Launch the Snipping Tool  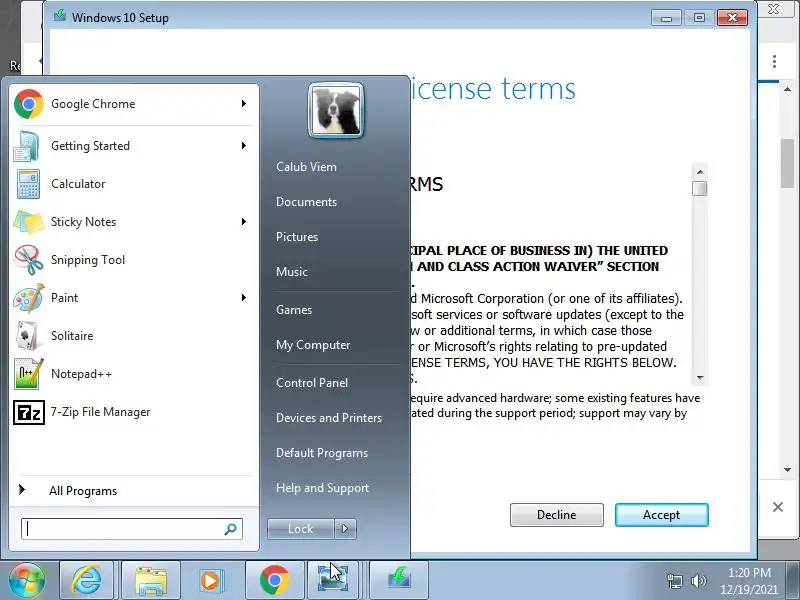pos(133,260)
